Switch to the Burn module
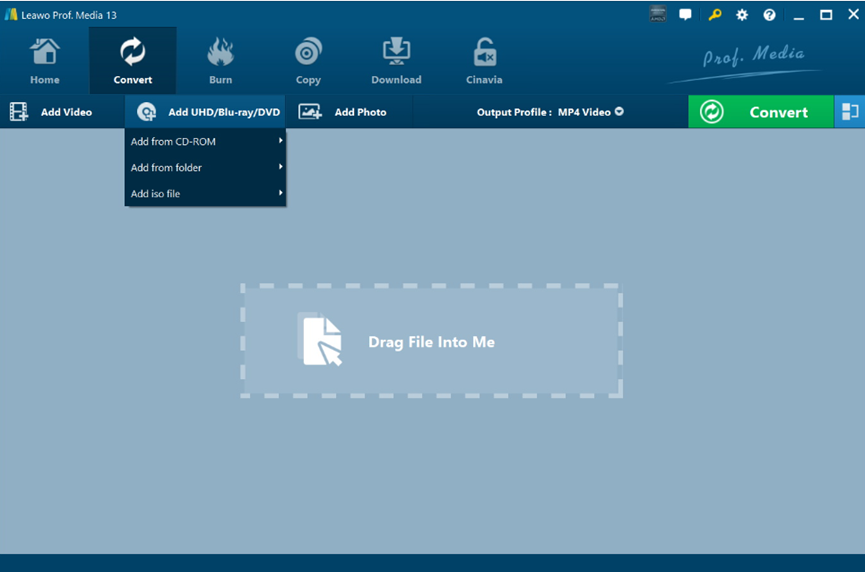The height and width of the screenshot is (572, 865). tap(220, 61)
